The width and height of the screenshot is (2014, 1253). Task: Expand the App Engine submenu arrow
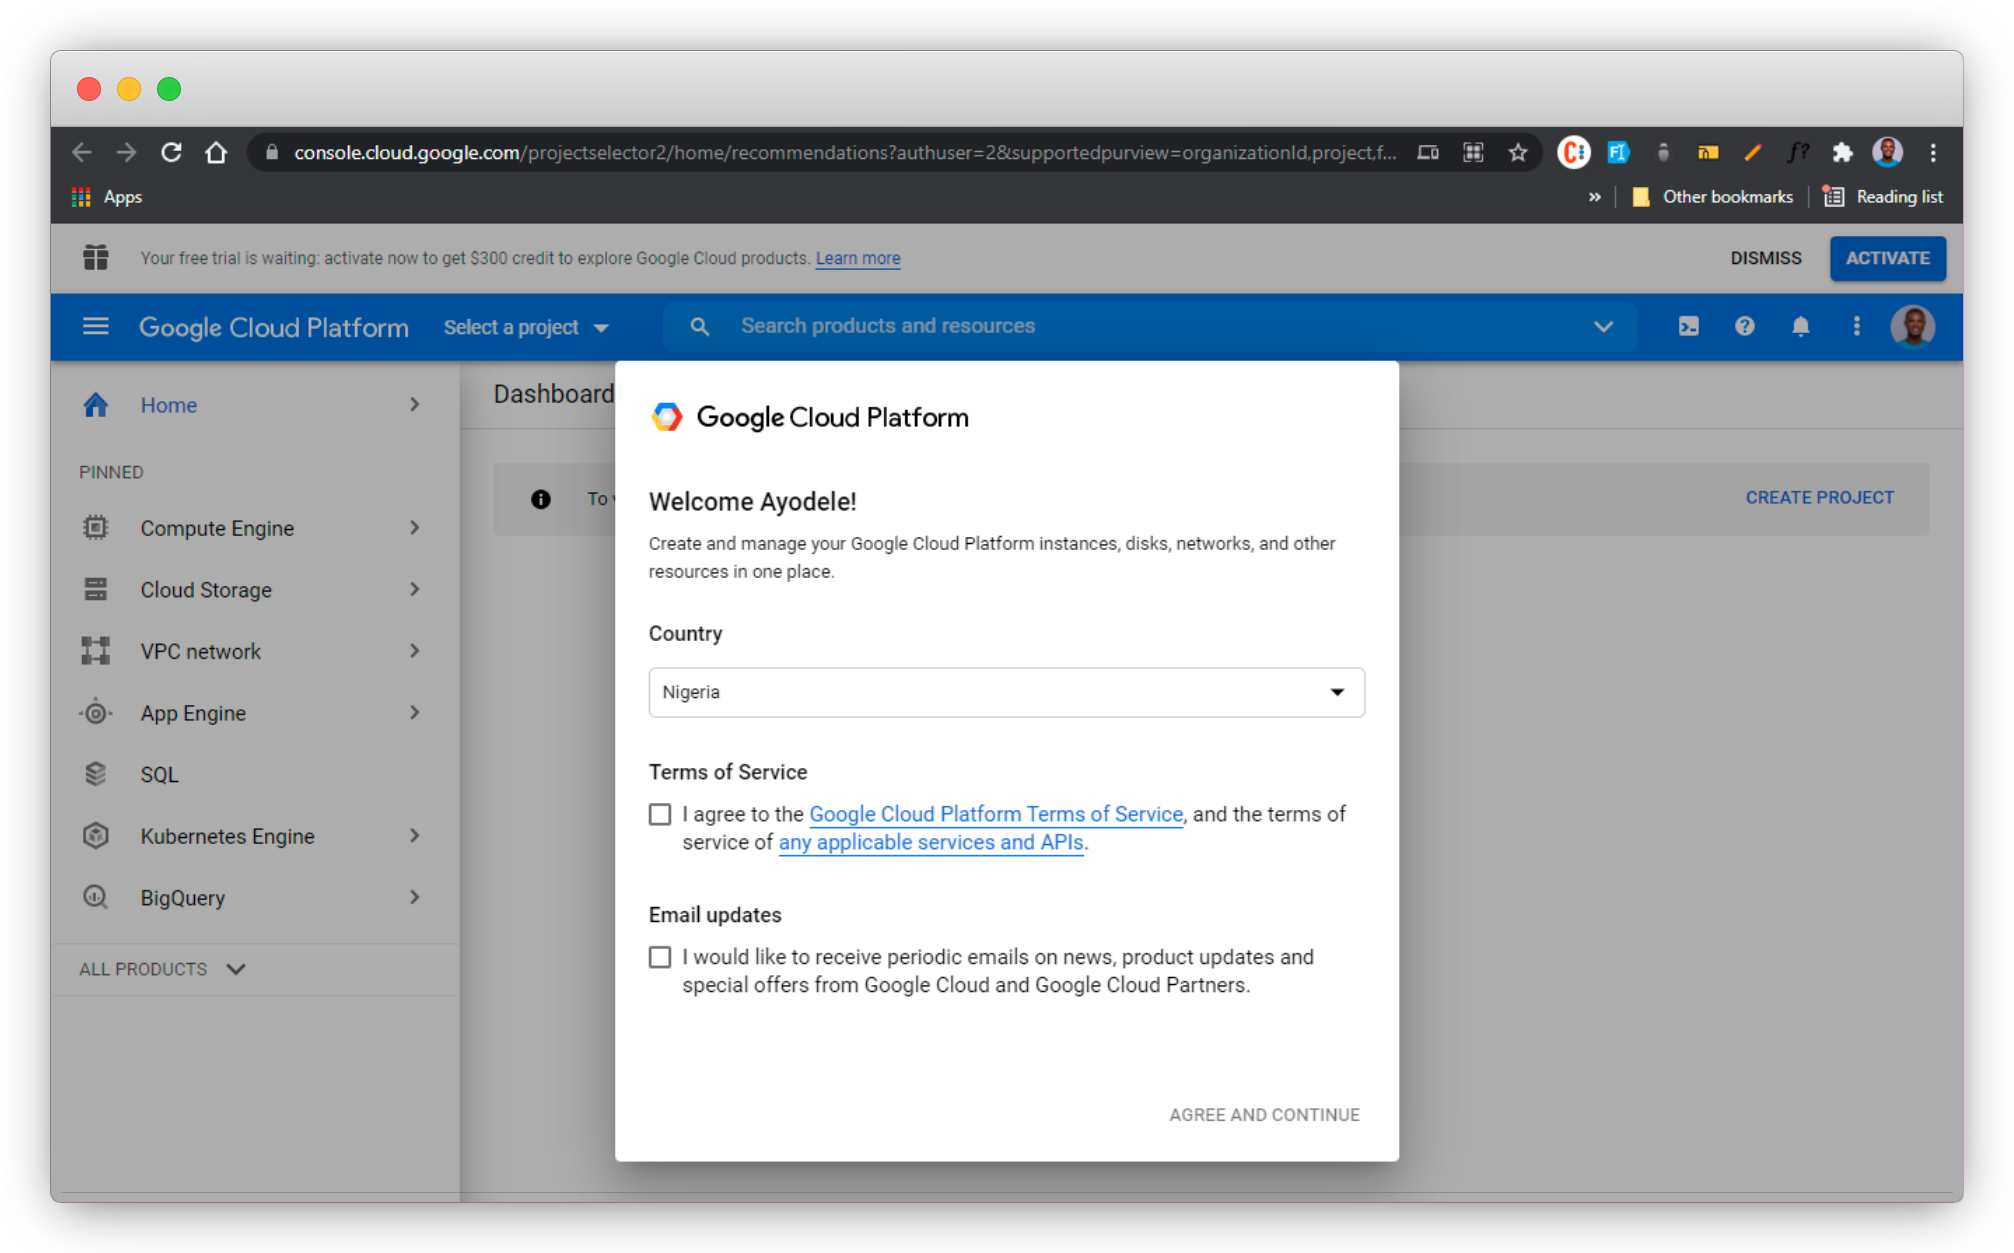[x=414, y=713]
